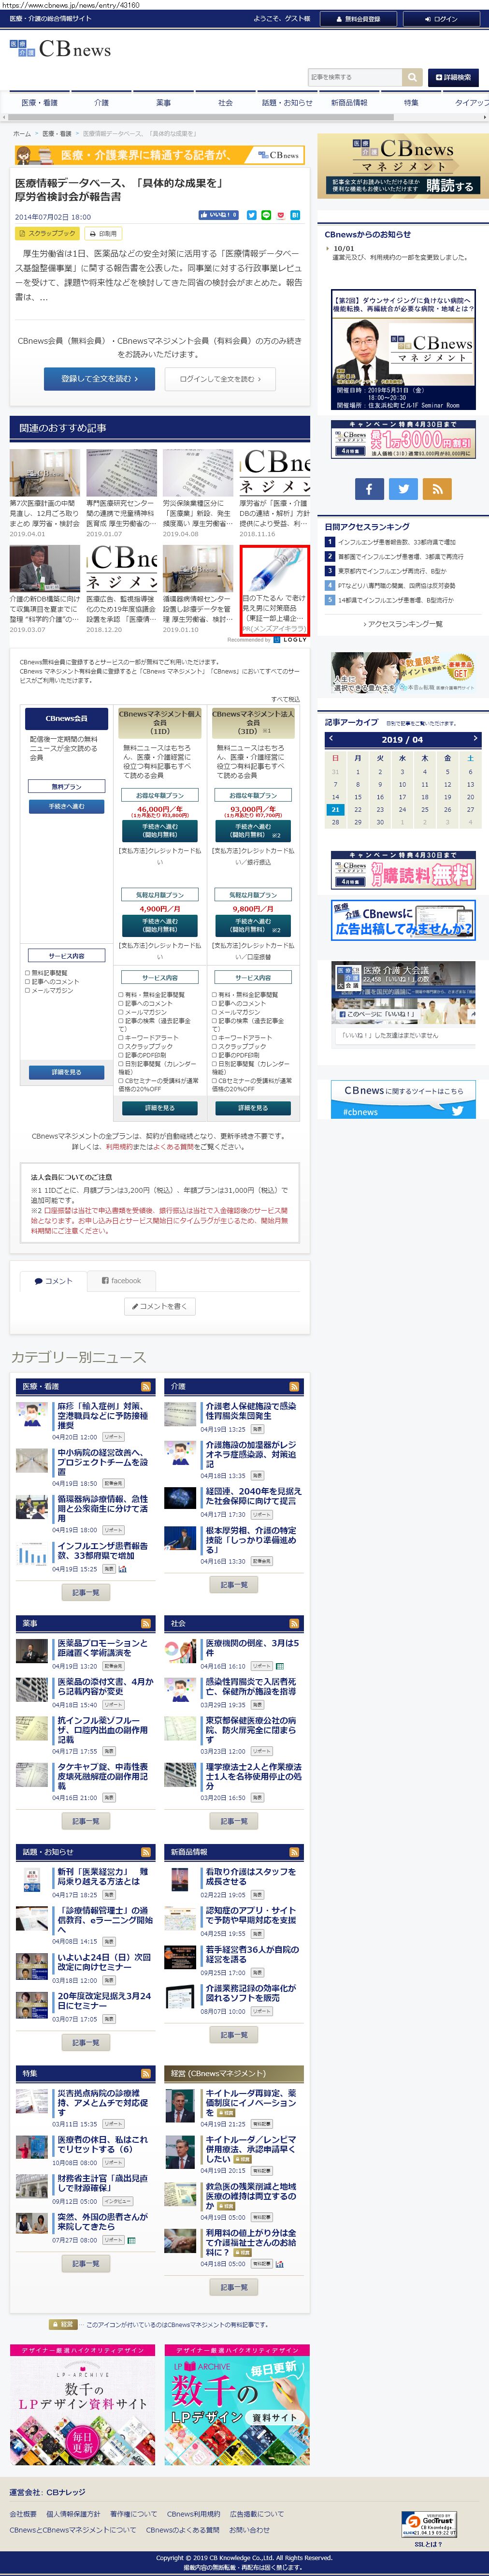This screenshot has width=489, height=2576.
Task: Open Twitter icon in sidebar
Action: click(403, 488)
